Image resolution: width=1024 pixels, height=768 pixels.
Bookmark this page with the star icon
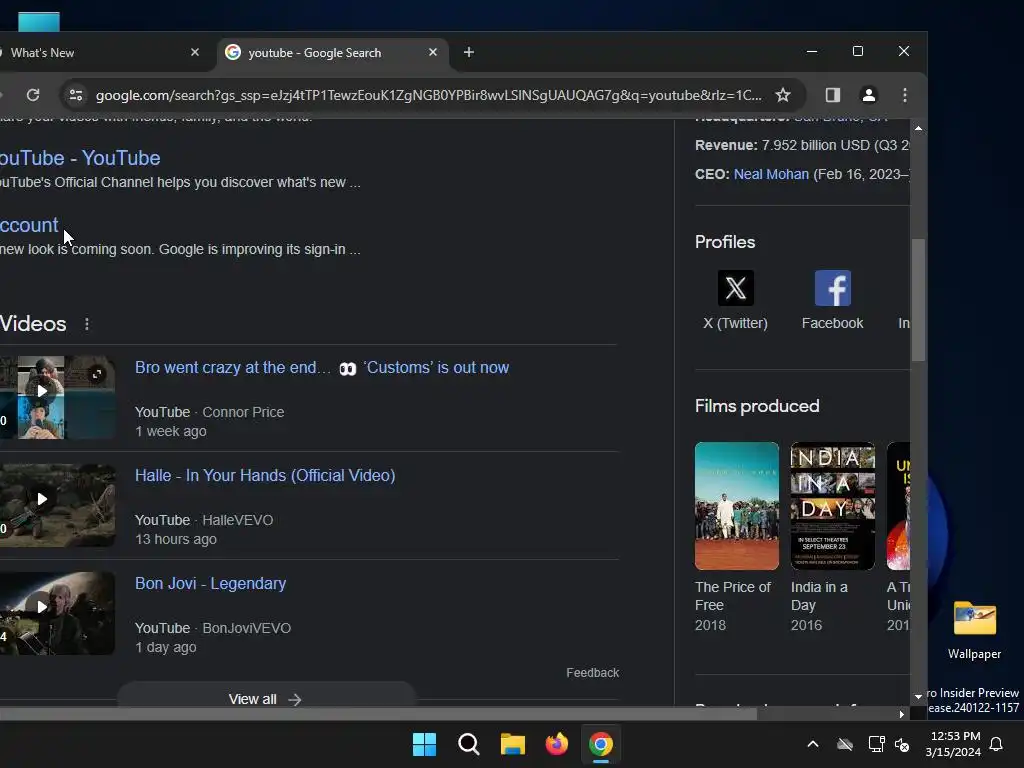[x=782, y=95]
